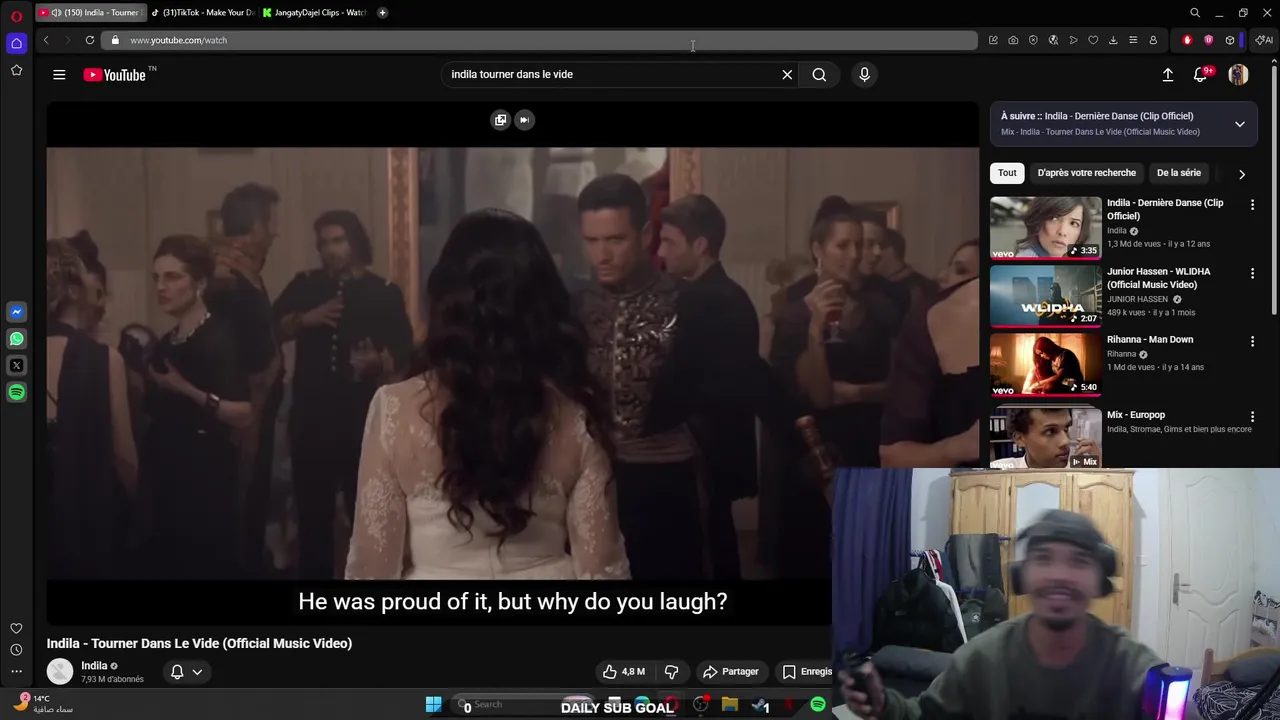Open Opera sidebar bookmarks star

click(x=16, y=70)
